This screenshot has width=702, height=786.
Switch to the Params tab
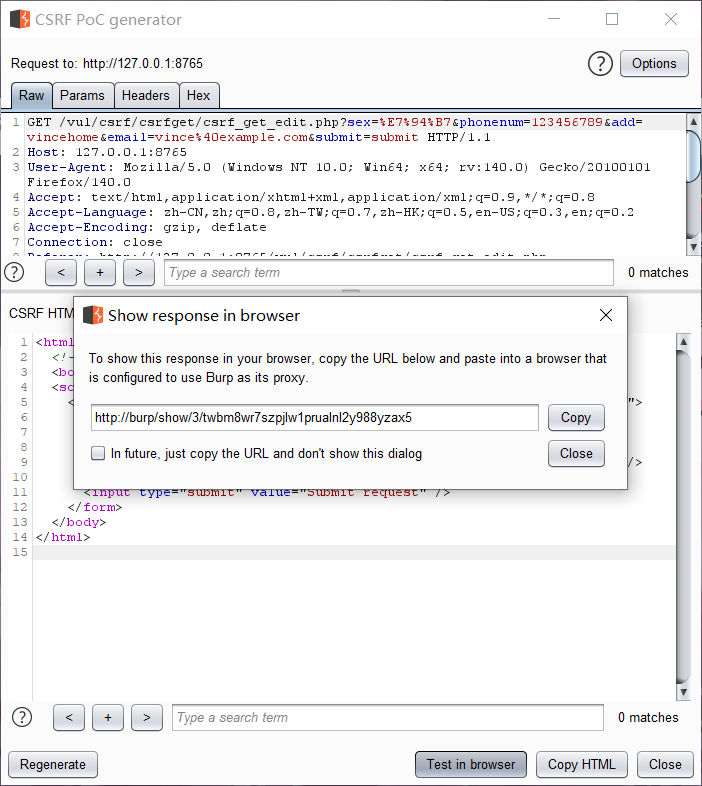pyautogui.click(x=82, y=95)
